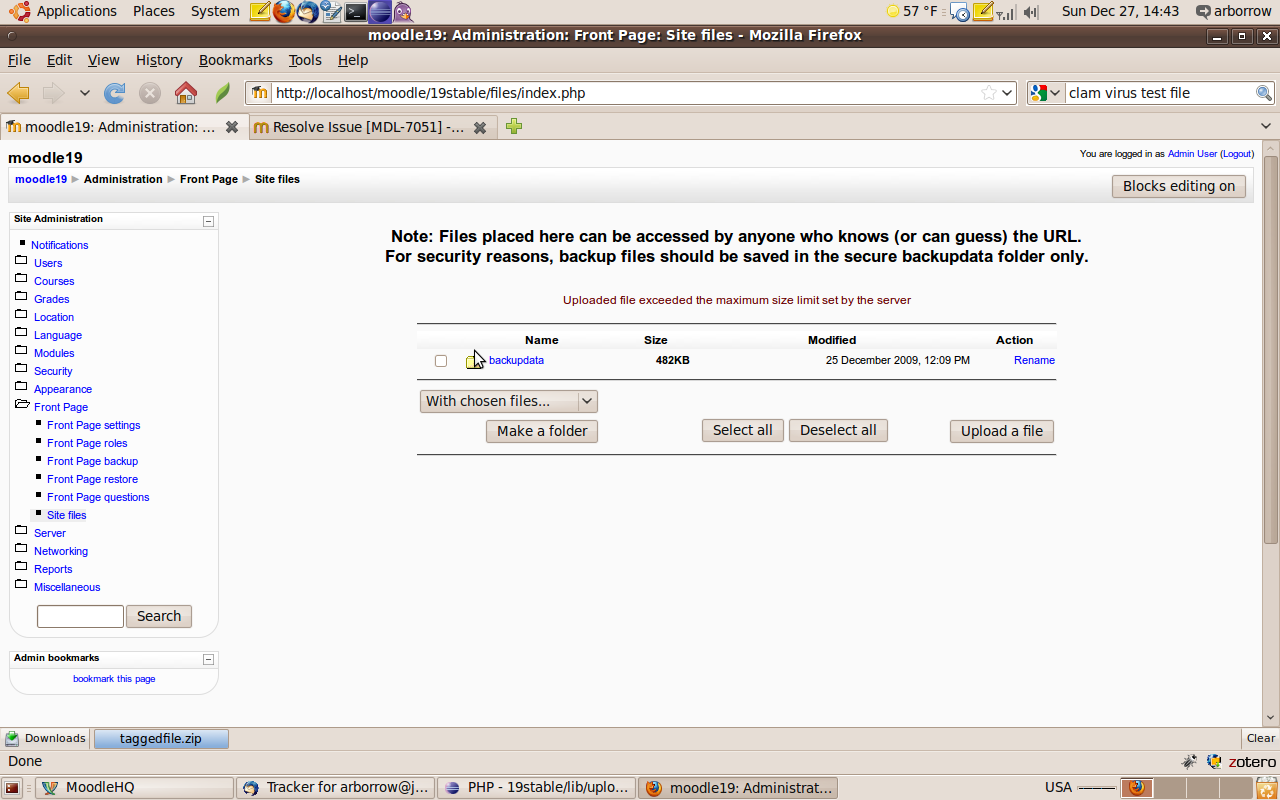
Task: Expand the Server folder in admin tree
Action: (21, 532)
